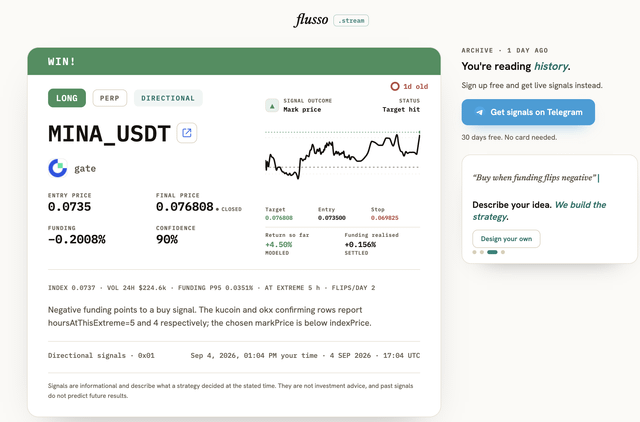Click Directional signals · 0x01 text
The height and width of the screenshot is (422, 640).
click(x=101, y=355)
